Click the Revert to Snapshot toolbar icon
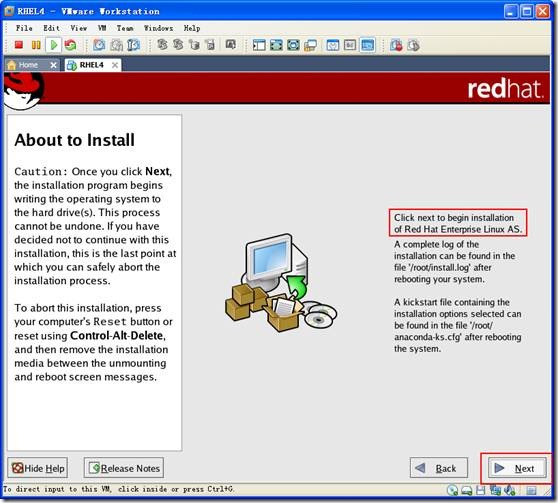The image size is (558, 503). 116,45
